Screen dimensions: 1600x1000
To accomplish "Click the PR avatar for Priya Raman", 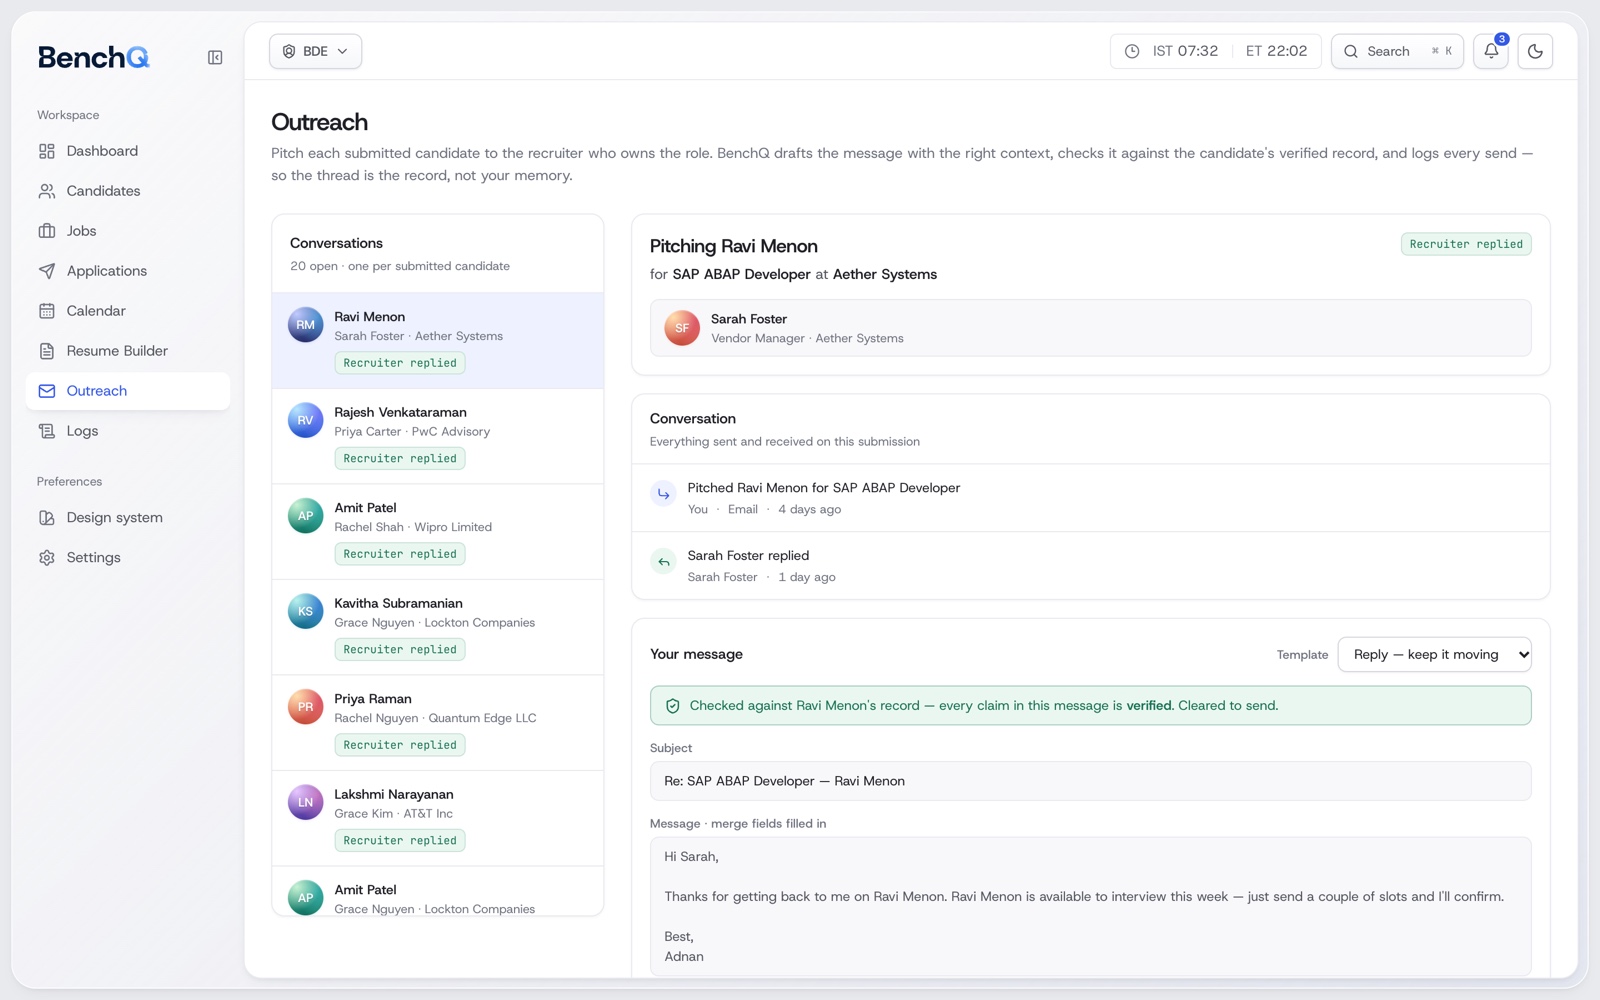I will pyautogui.click(x=306, y=707).
